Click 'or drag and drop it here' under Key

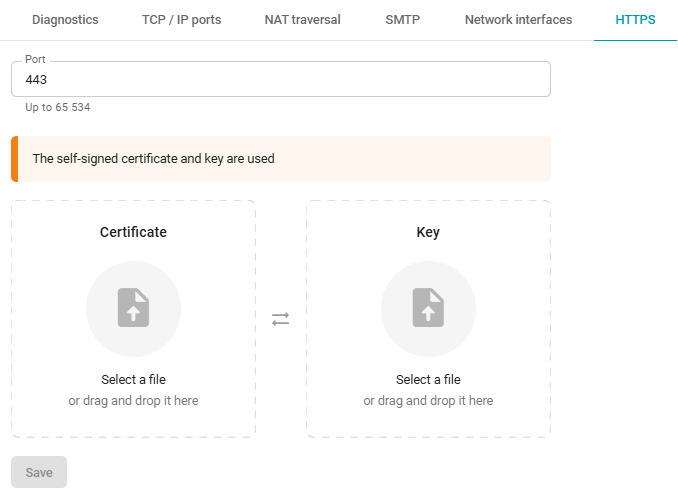(x=428, y=401)
